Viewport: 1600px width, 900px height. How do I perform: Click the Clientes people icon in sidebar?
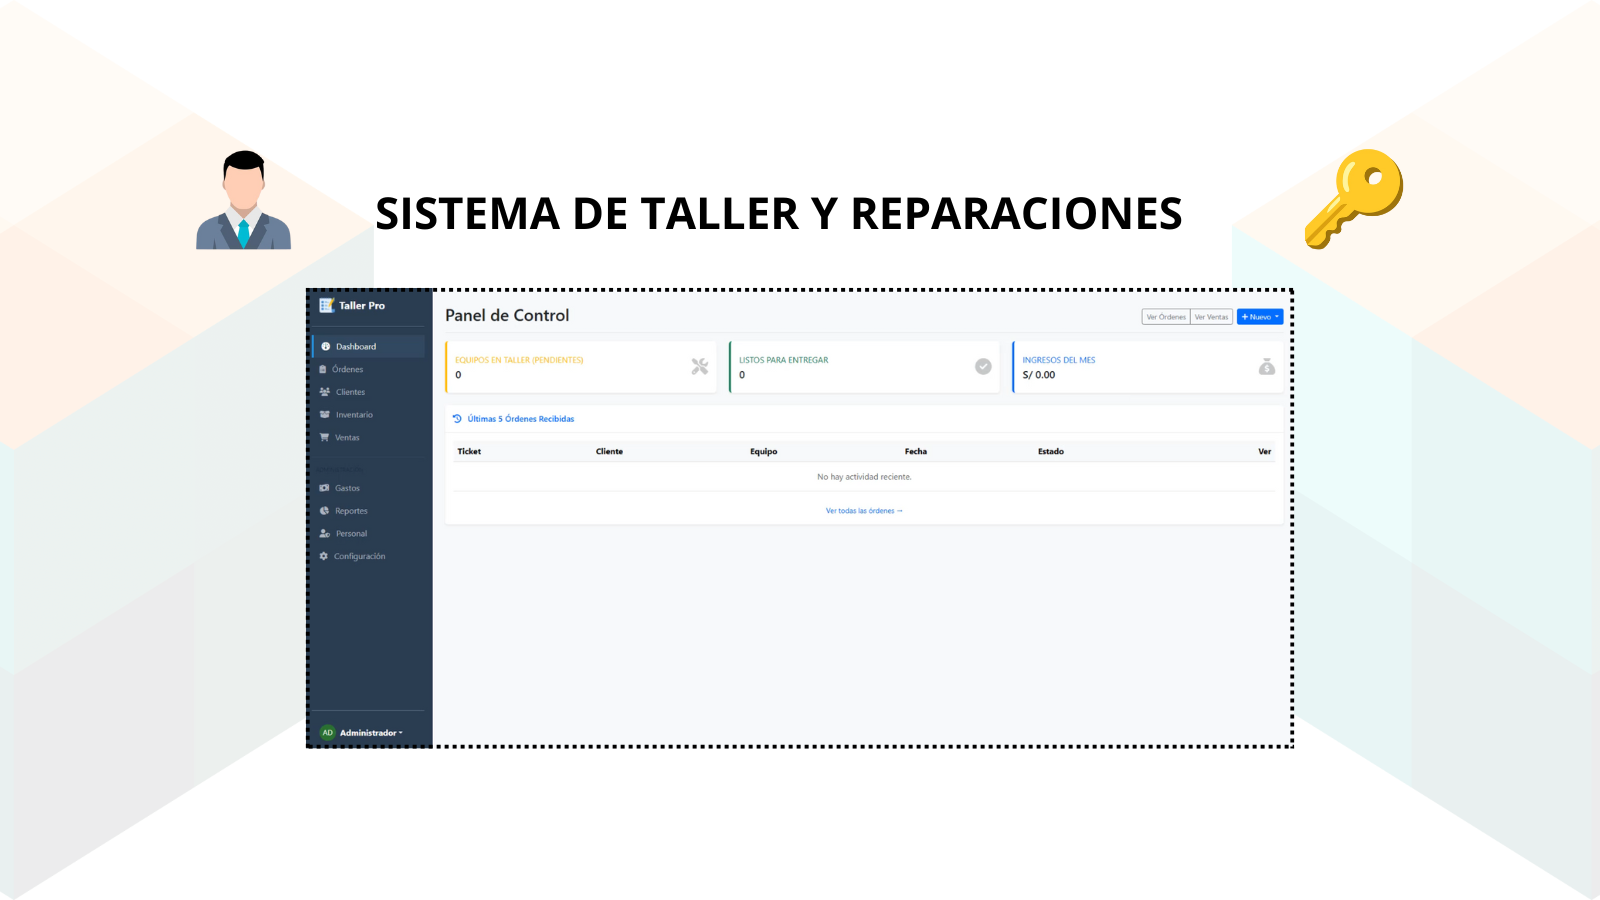pos(325,392)
